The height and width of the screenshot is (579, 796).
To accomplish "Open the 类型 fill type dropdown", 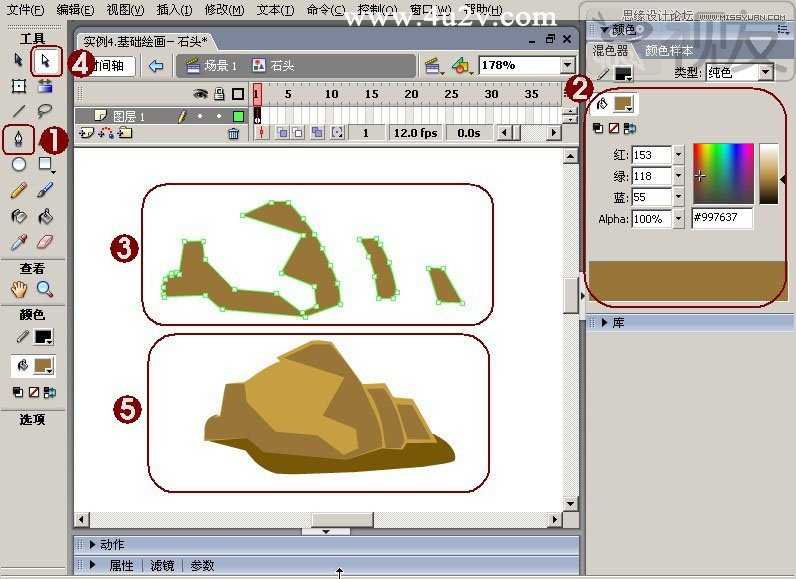I will click(x=766, y=73).
